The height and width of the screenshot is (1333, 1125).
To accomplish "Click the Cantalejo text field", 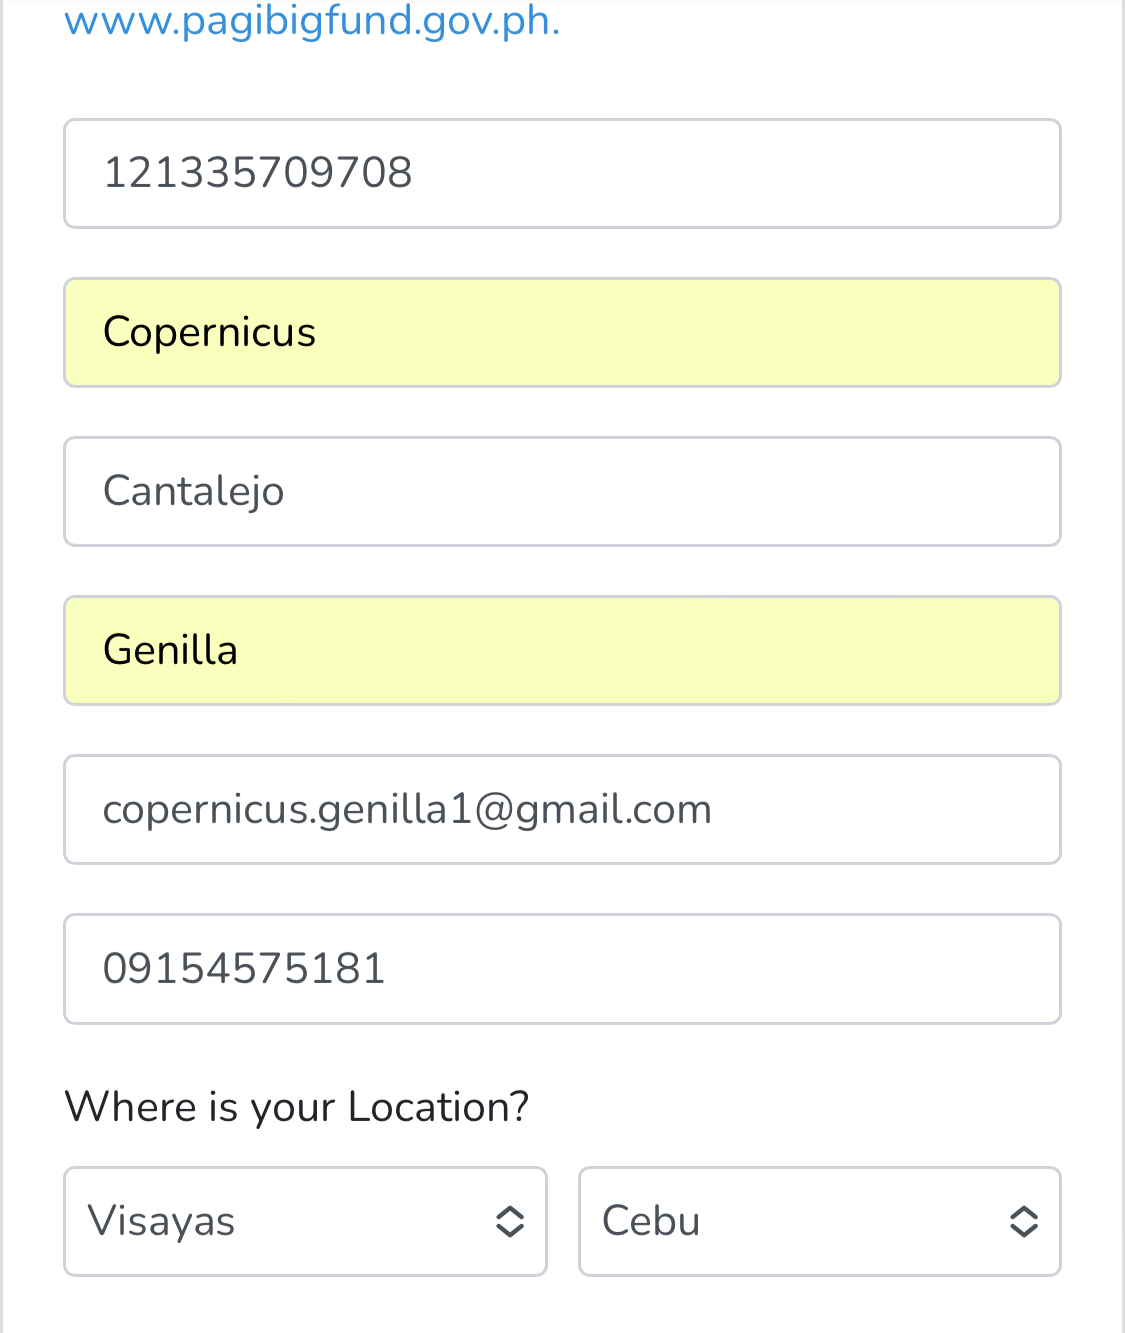I will [x=562, y=491].
